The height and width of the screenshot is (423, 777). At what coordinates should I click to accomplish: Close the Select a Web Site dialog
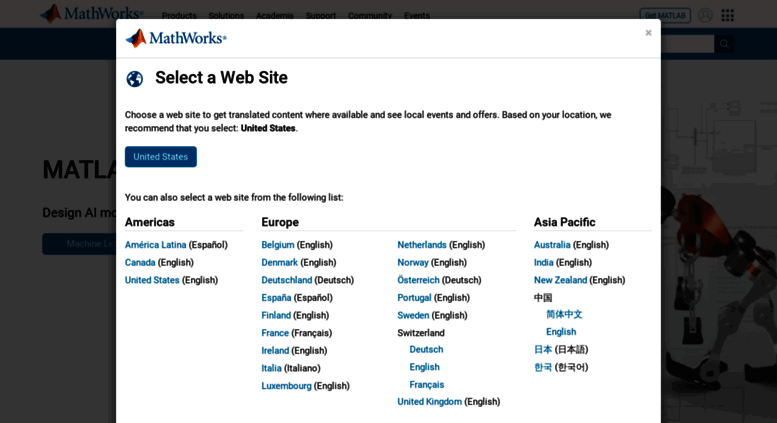tap(648, 33)
